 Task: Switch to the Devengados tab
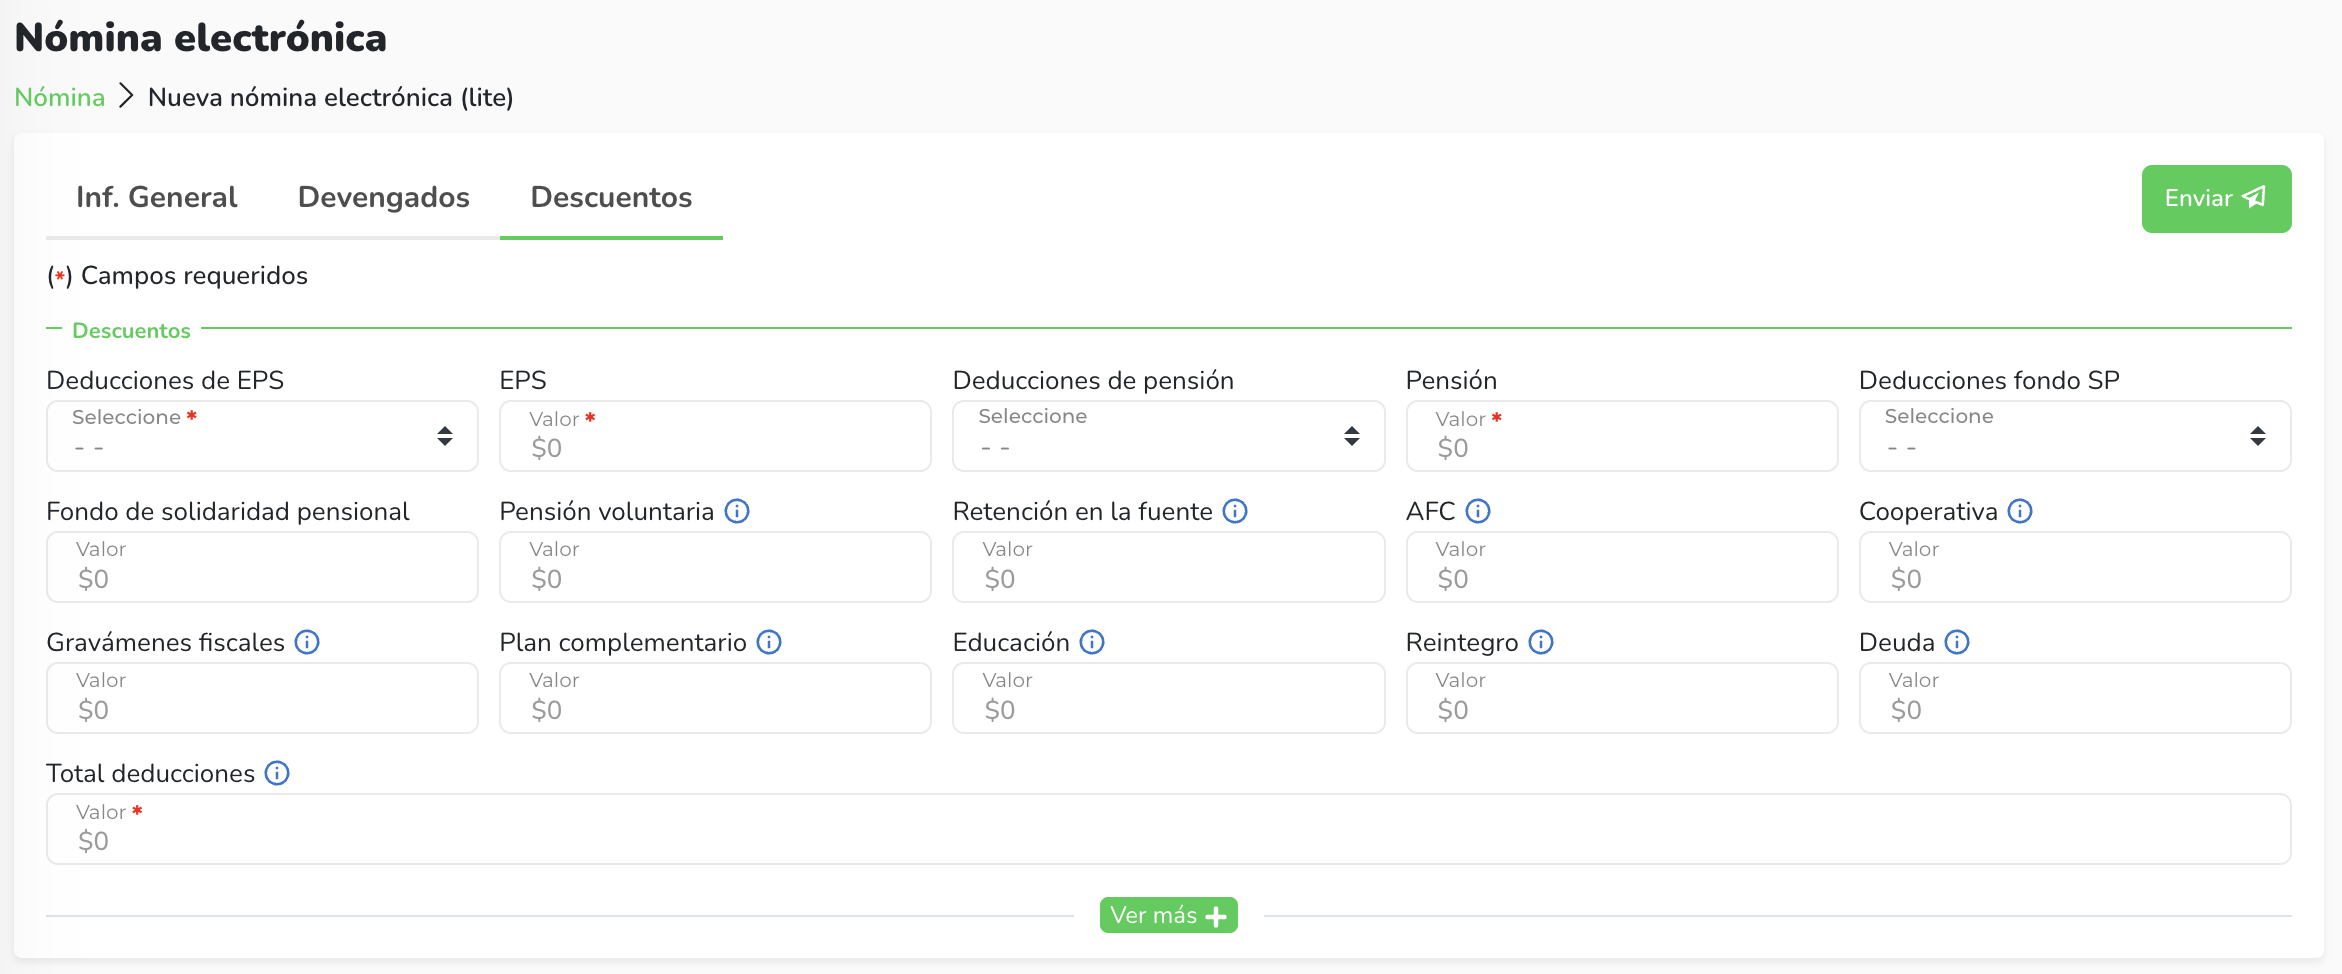pyautogui.click(x=384, y=197)
